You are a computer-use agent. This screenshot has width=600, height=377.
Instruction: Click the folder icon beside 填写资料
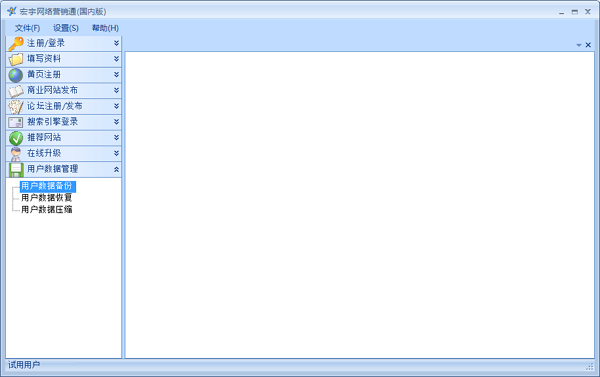pos(16,59)
